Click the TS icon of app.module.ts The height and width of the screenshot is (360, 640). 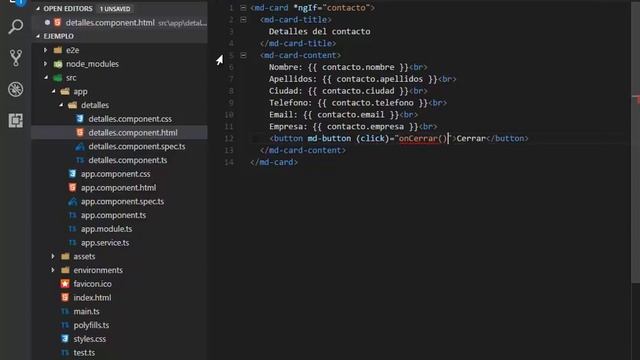coord(72,229)
